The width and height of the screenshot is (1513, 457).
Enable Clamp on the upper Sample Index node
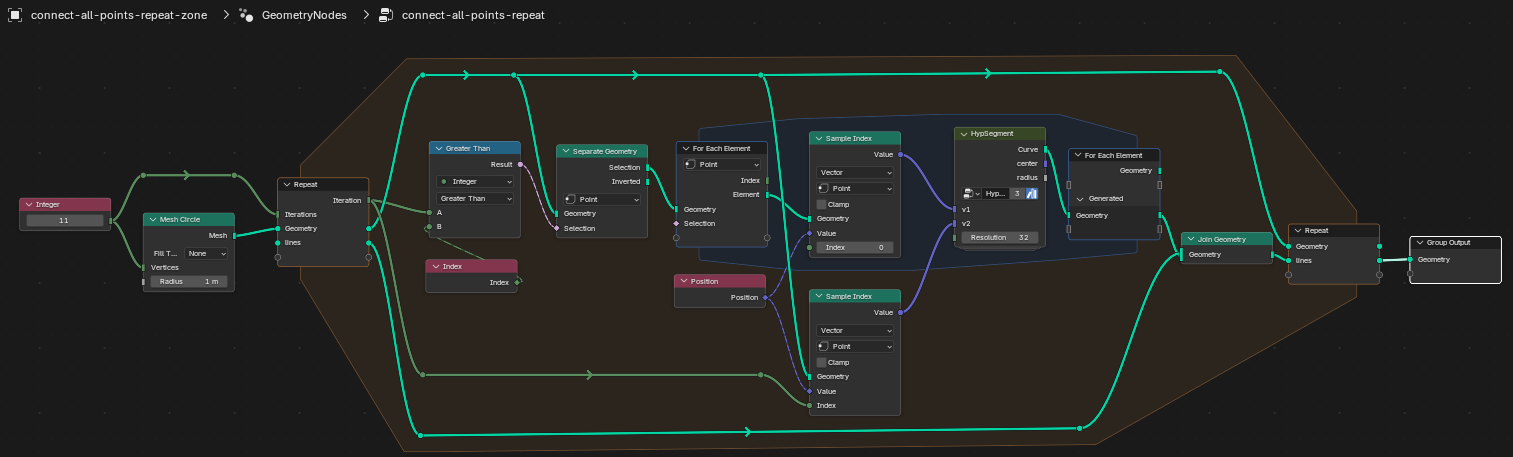click(822, 204)
